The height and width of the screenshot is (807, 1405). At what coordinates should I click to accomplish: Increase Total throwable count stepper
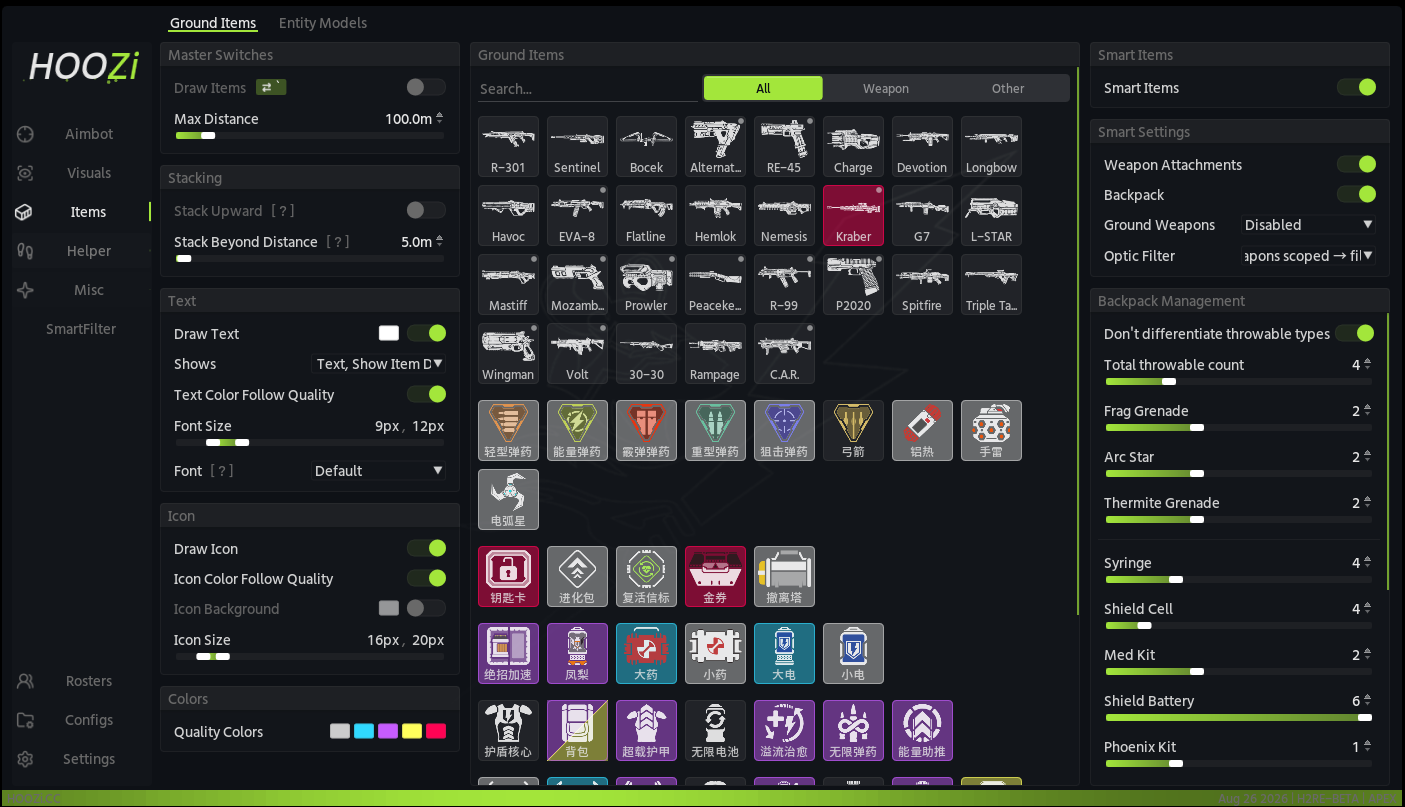[1368, 361]
